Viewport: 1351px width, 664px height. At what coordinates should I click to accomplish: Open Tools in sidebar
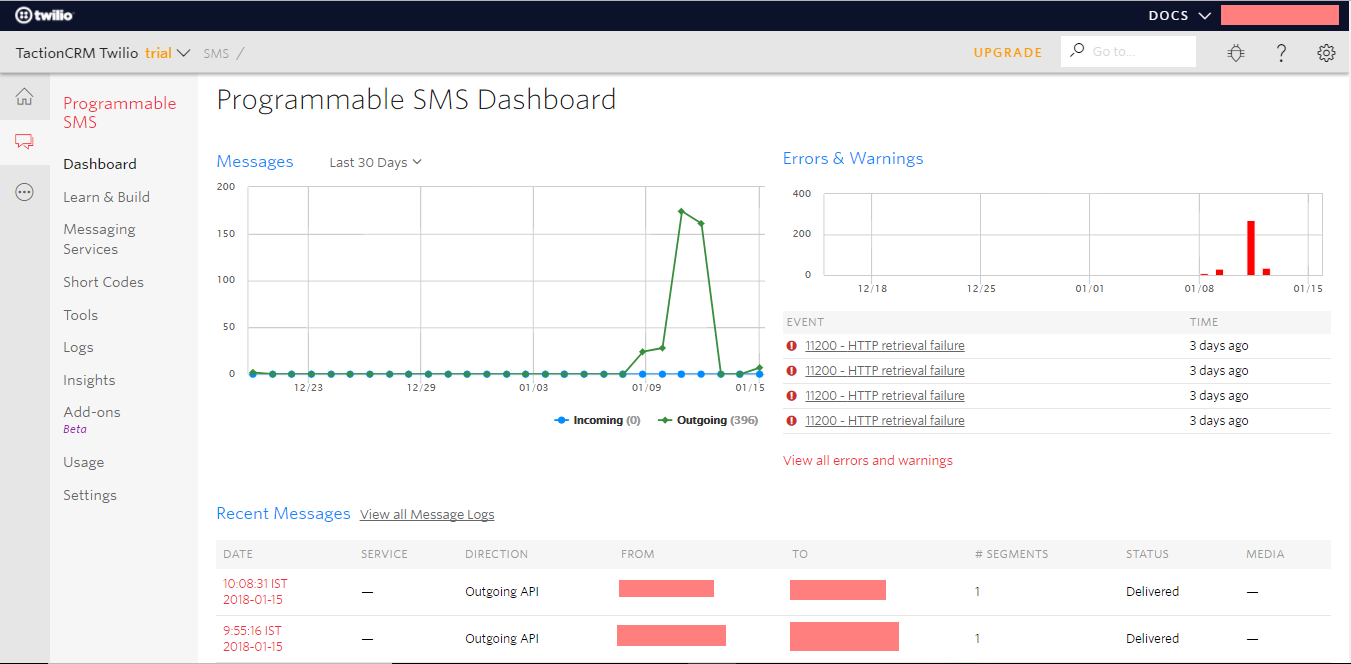click(80, 315)
